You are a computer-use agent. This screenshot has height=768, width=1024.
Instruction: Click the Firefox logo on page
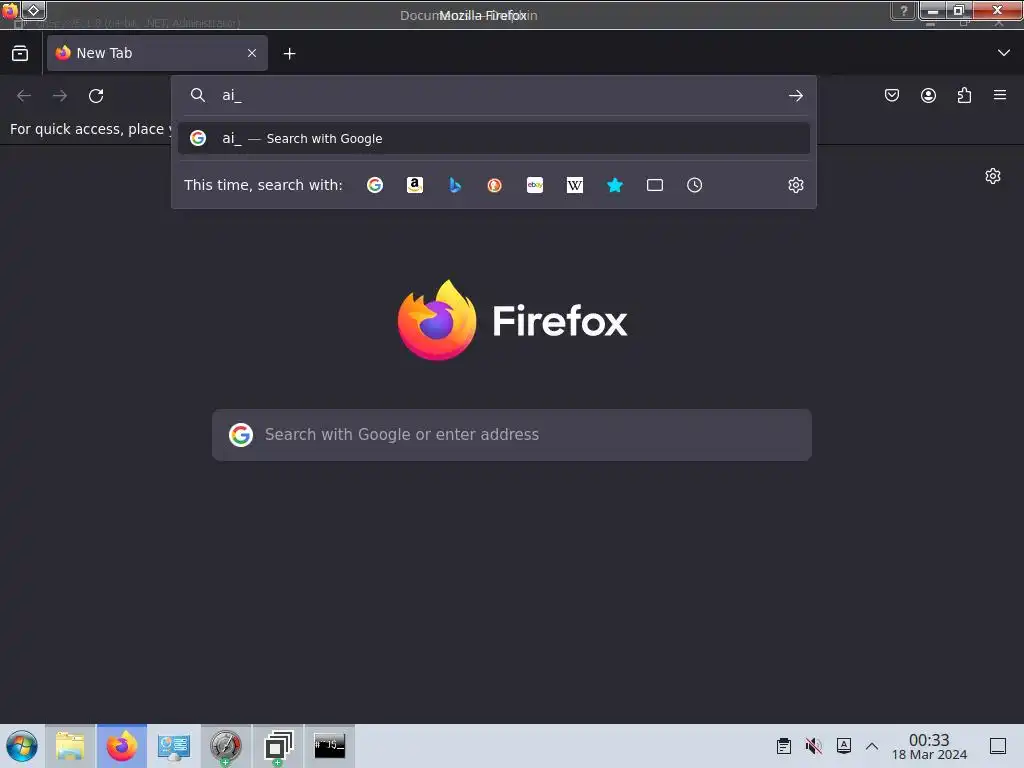pos(512,320)
